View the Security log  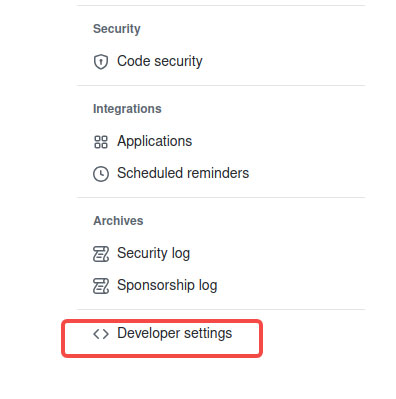pos(153,253)
